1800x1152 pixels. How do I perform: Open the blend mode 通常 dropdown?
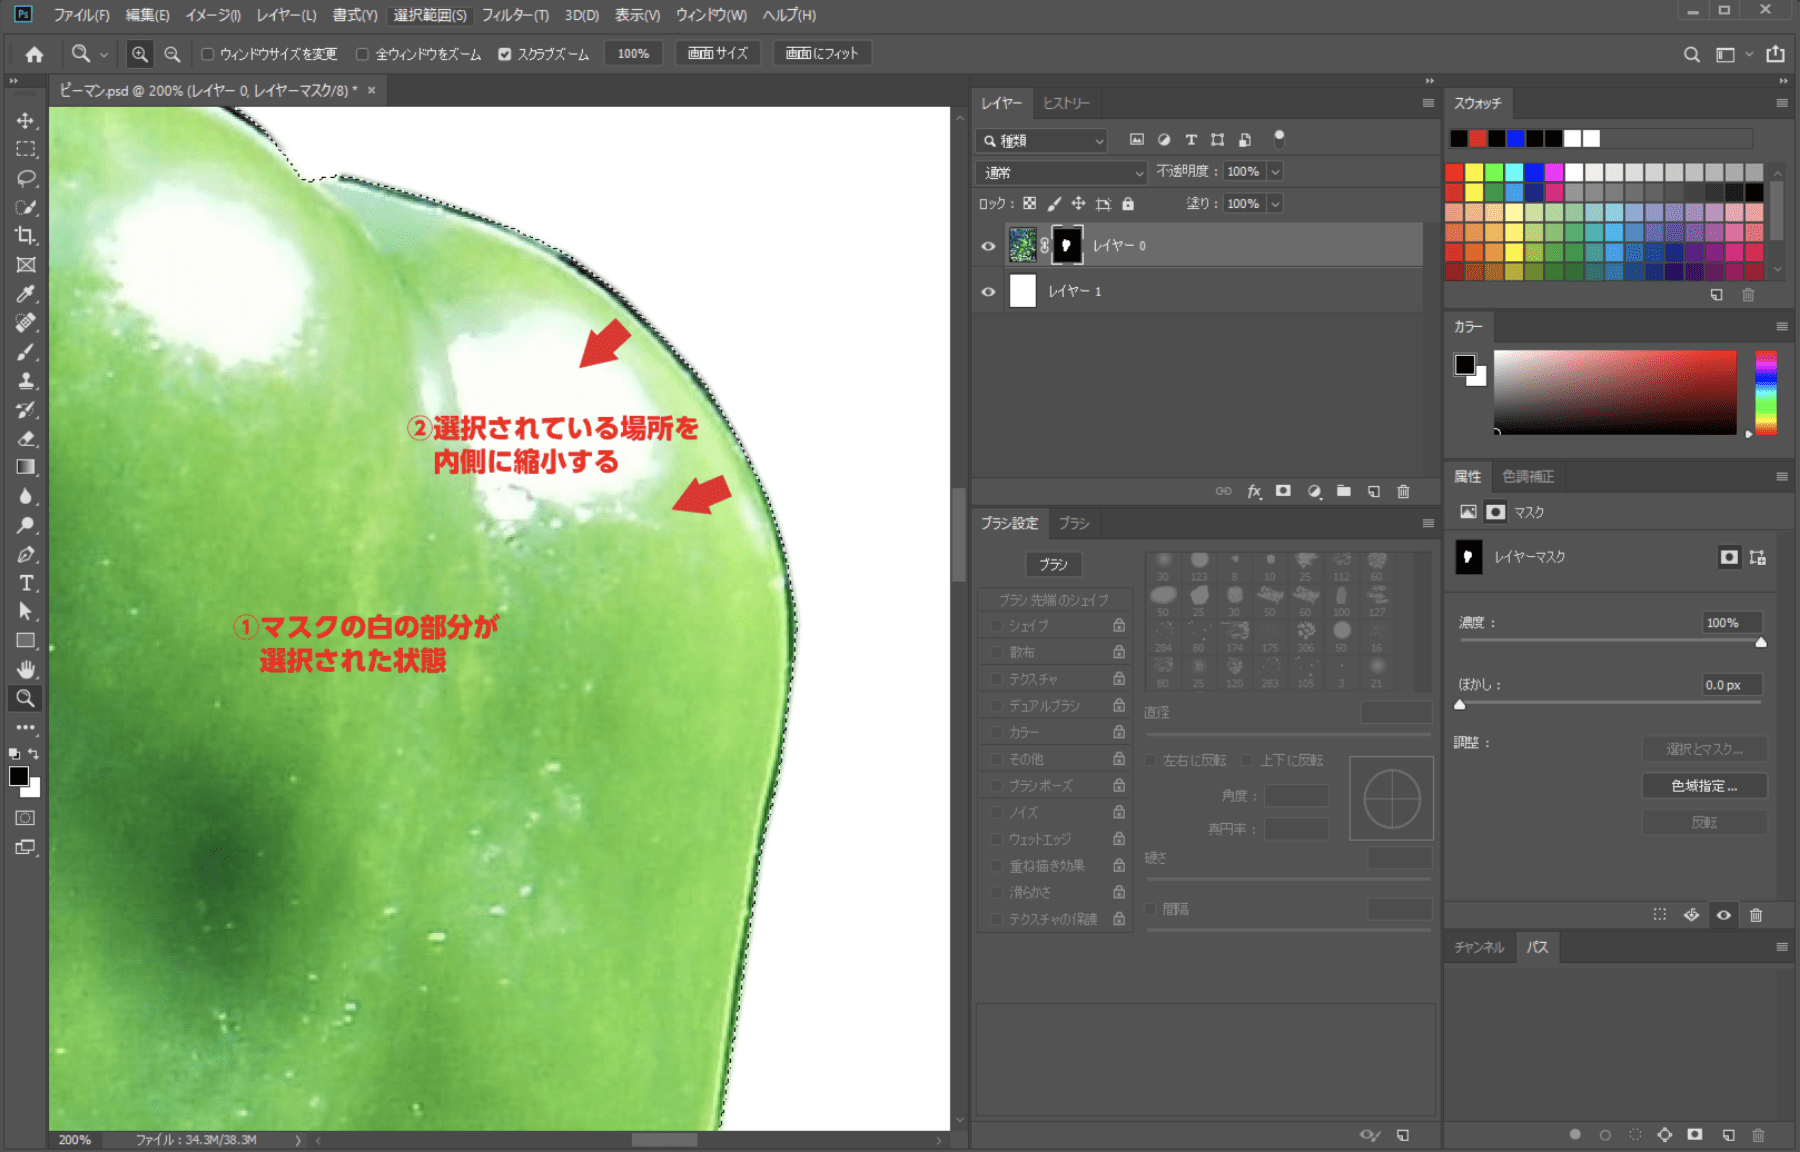(1060, 173)
